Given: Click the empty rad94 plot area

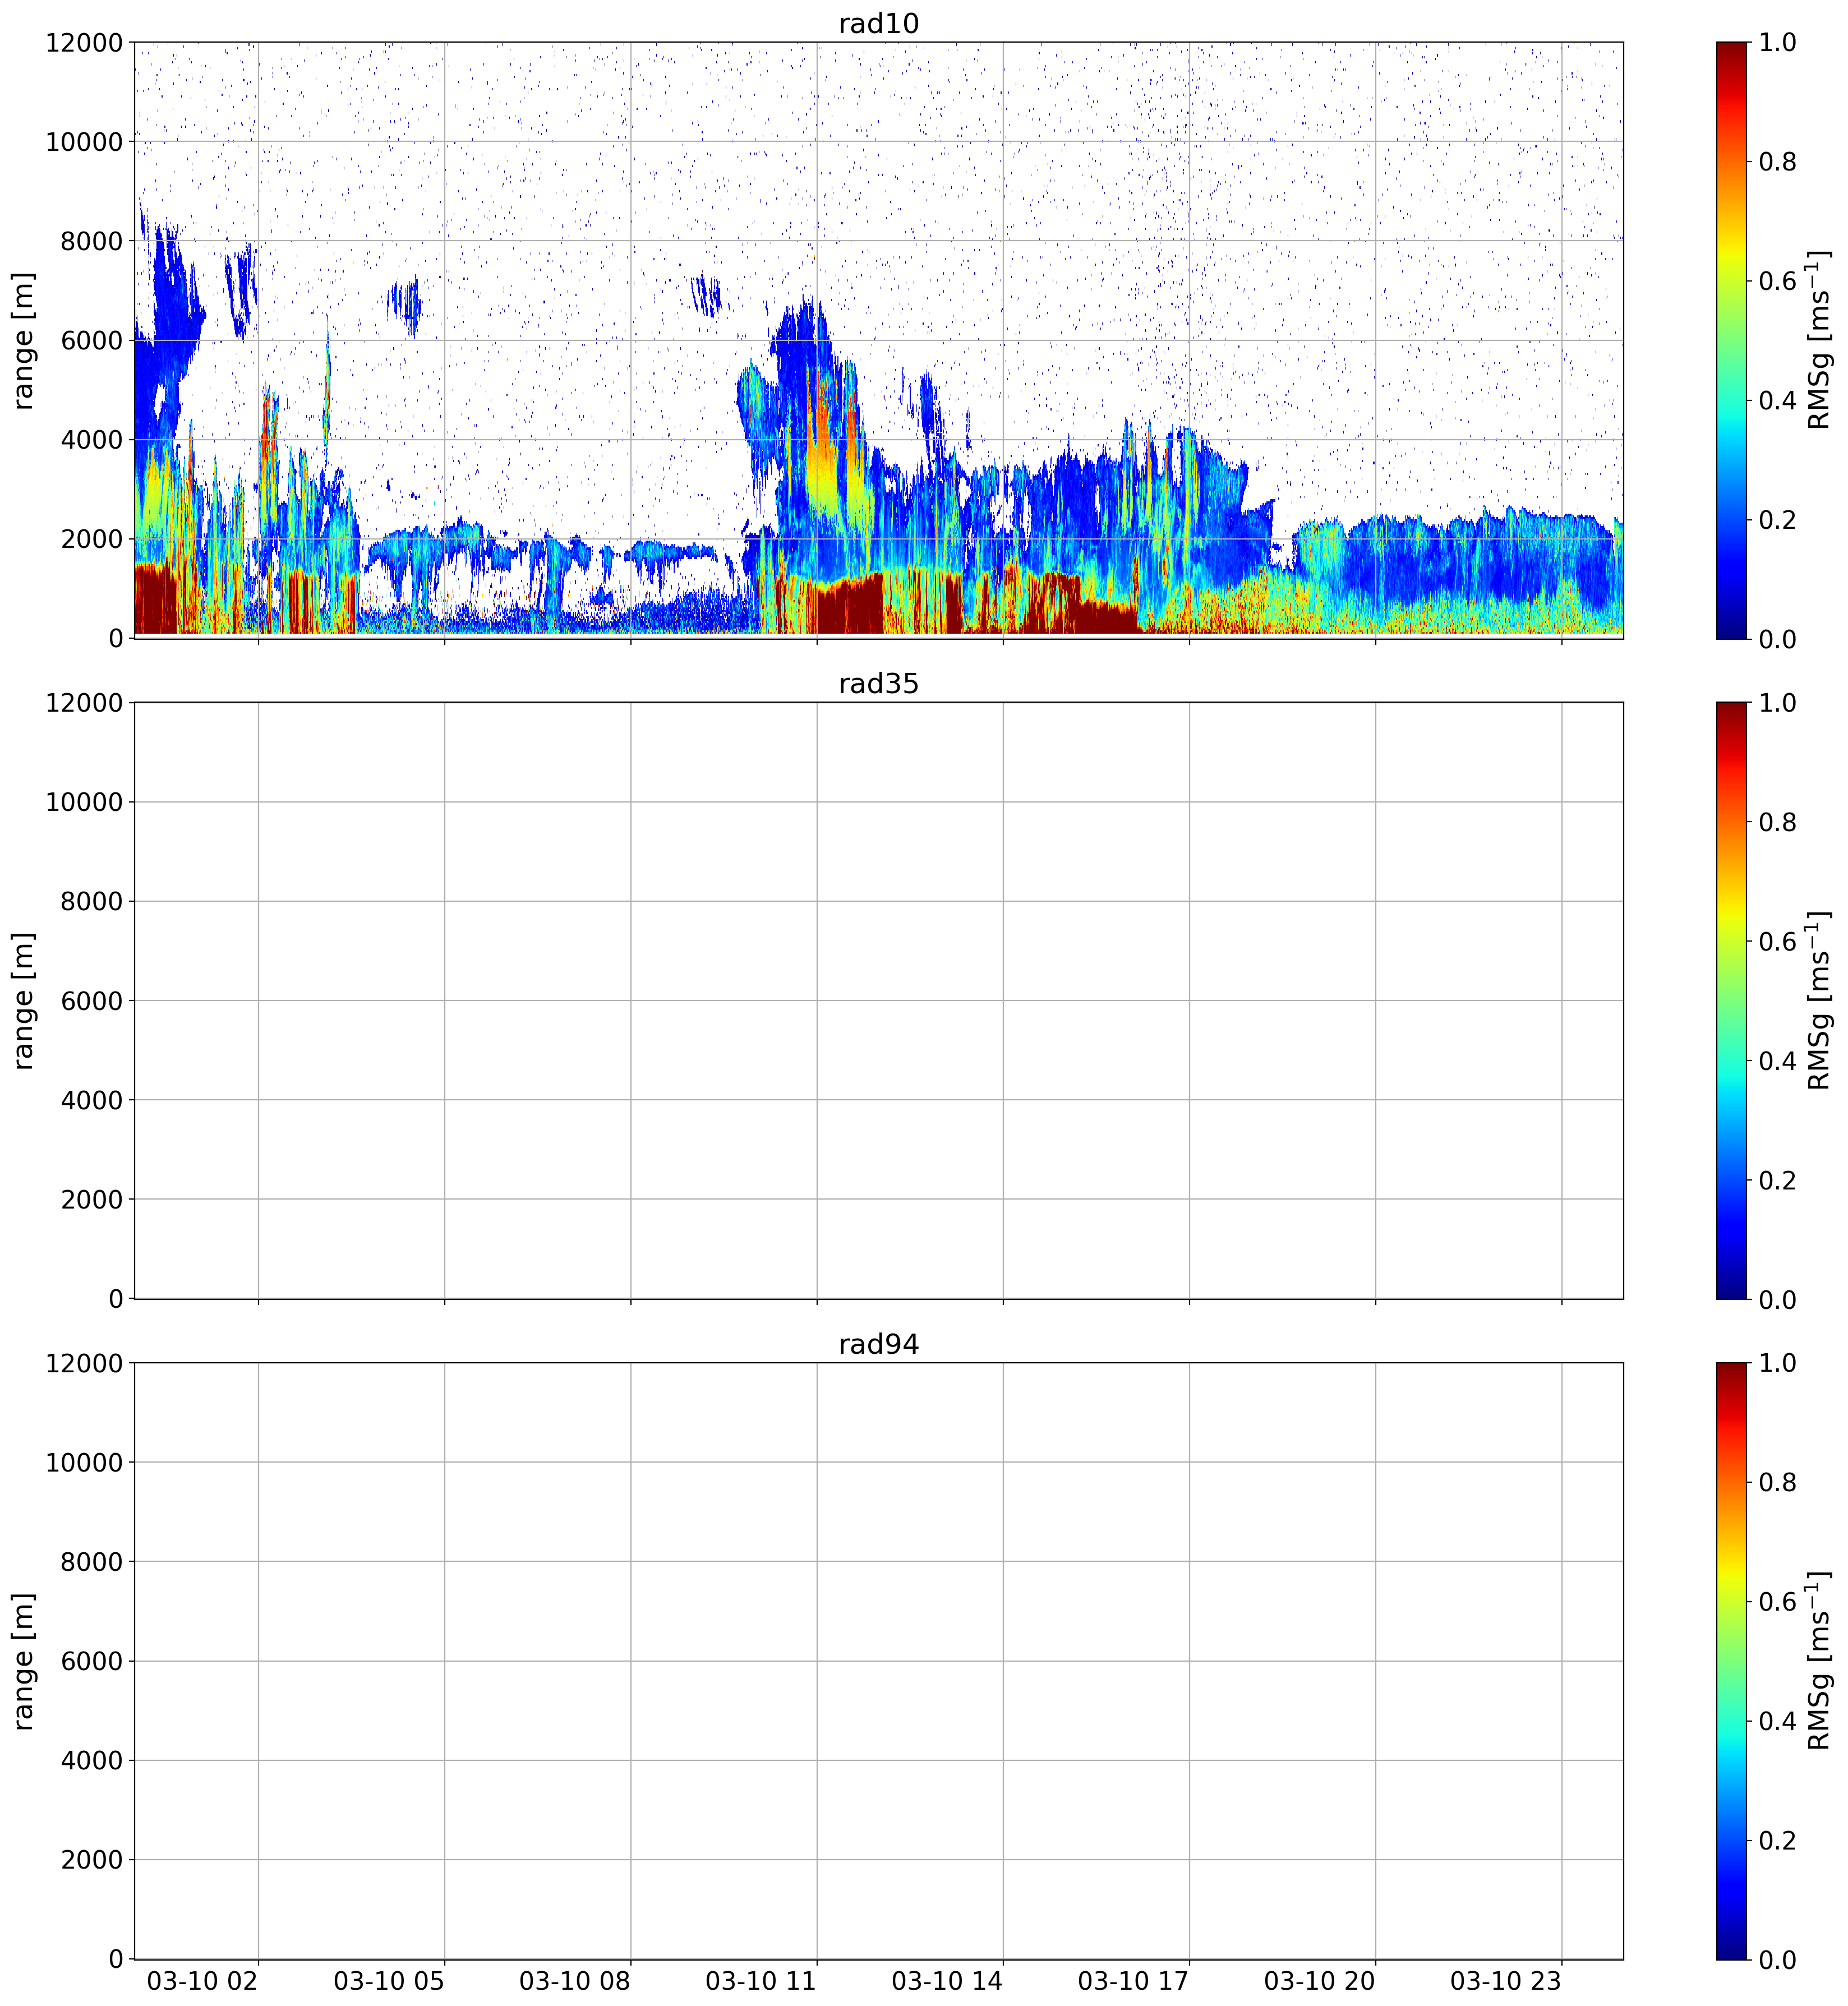Looking at the screenshot, I should (878, 1661).
